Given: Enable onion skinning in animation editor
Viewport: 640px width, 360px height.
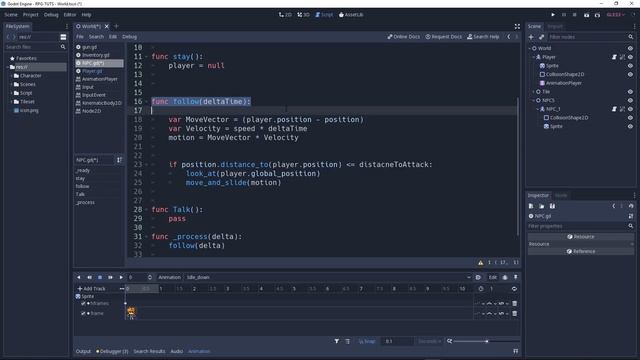Looking at the screenshot, I should tap(505, 278).
